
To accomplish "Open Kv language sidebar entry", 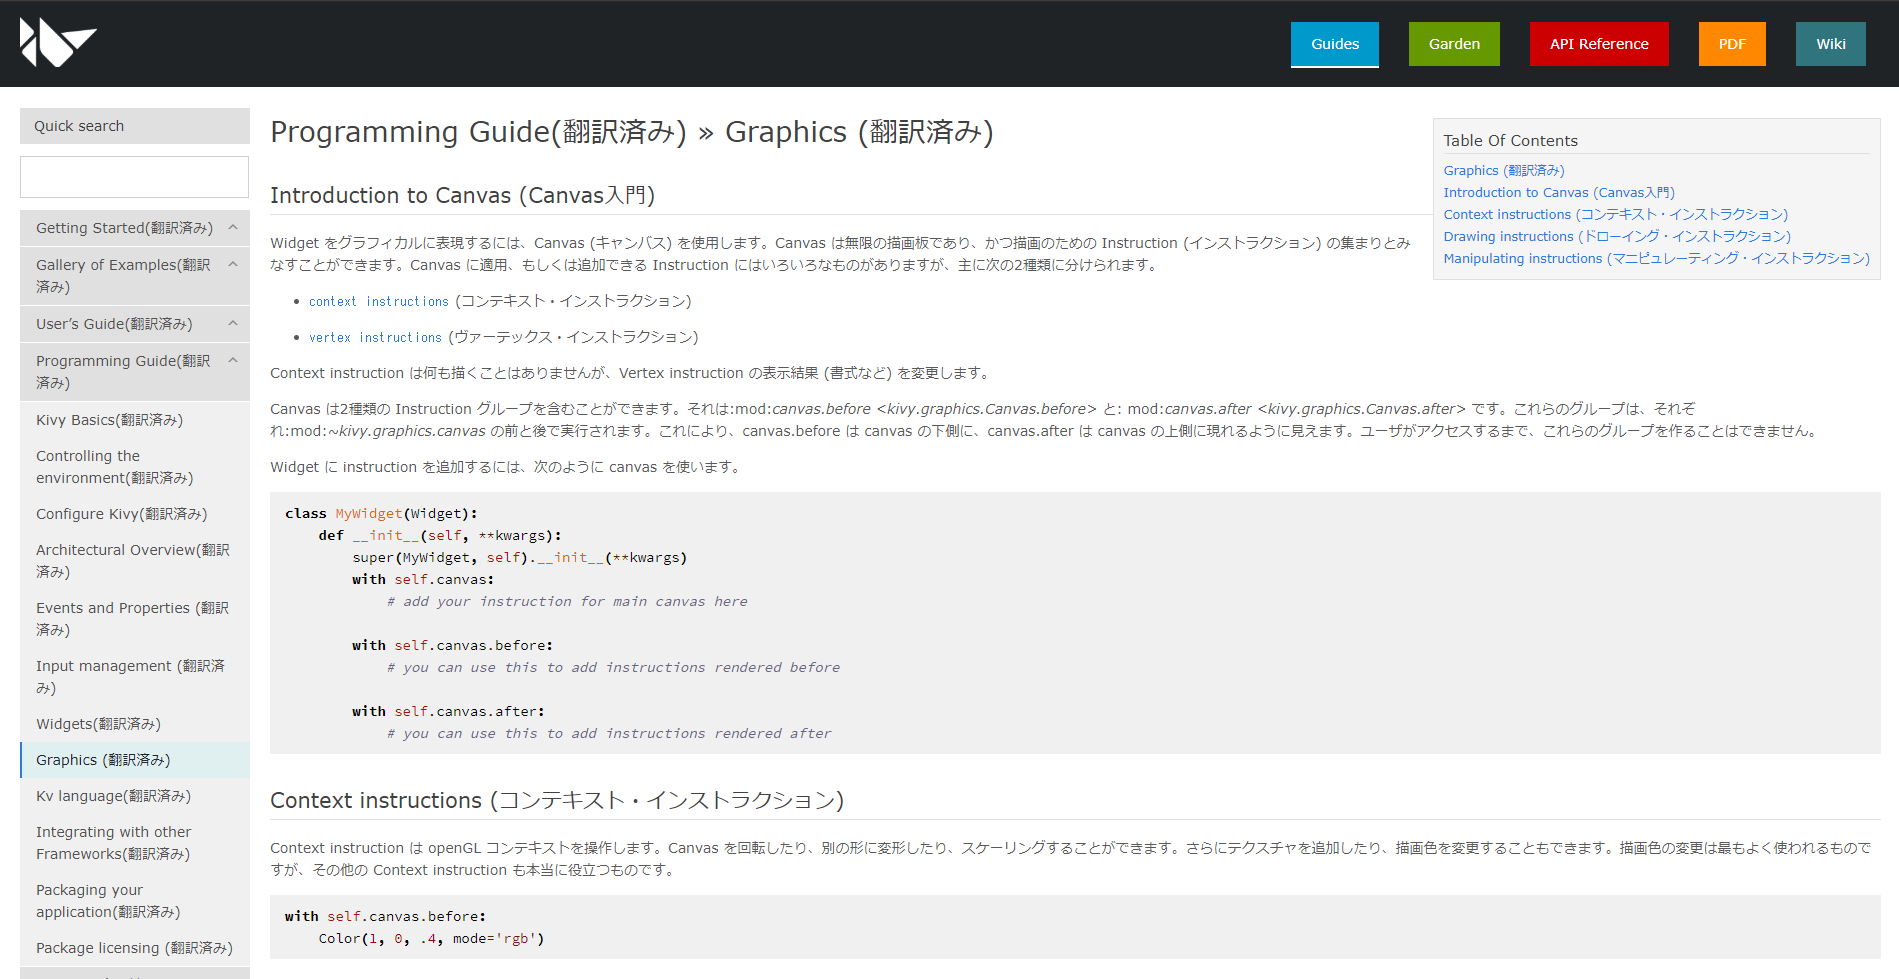I will coord(113,796).
